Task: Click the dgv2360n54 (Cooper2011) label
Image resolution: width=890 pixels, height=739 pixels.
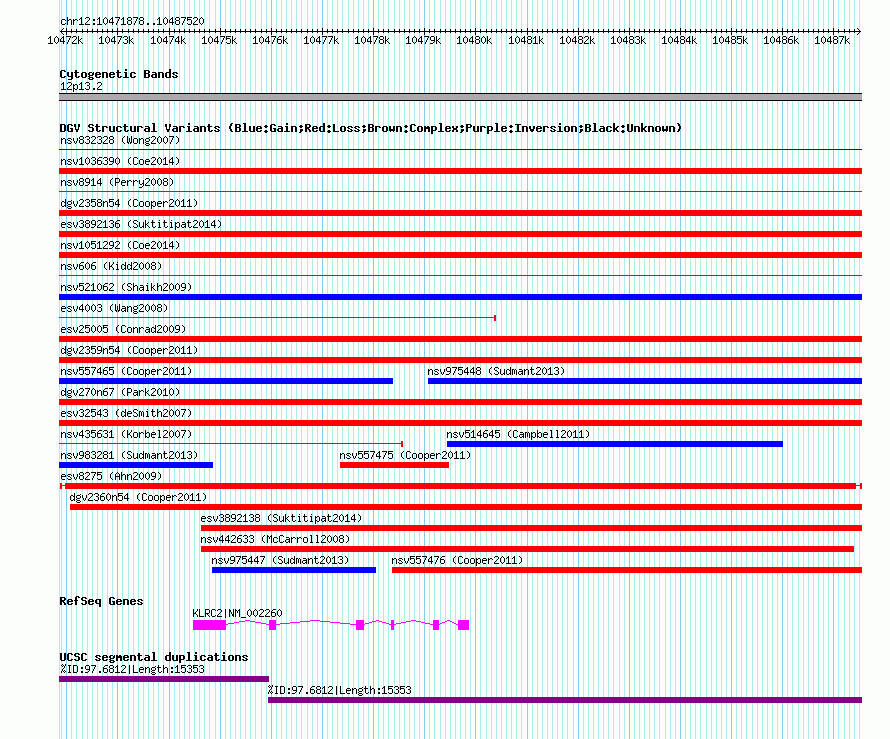Action: 138,497
